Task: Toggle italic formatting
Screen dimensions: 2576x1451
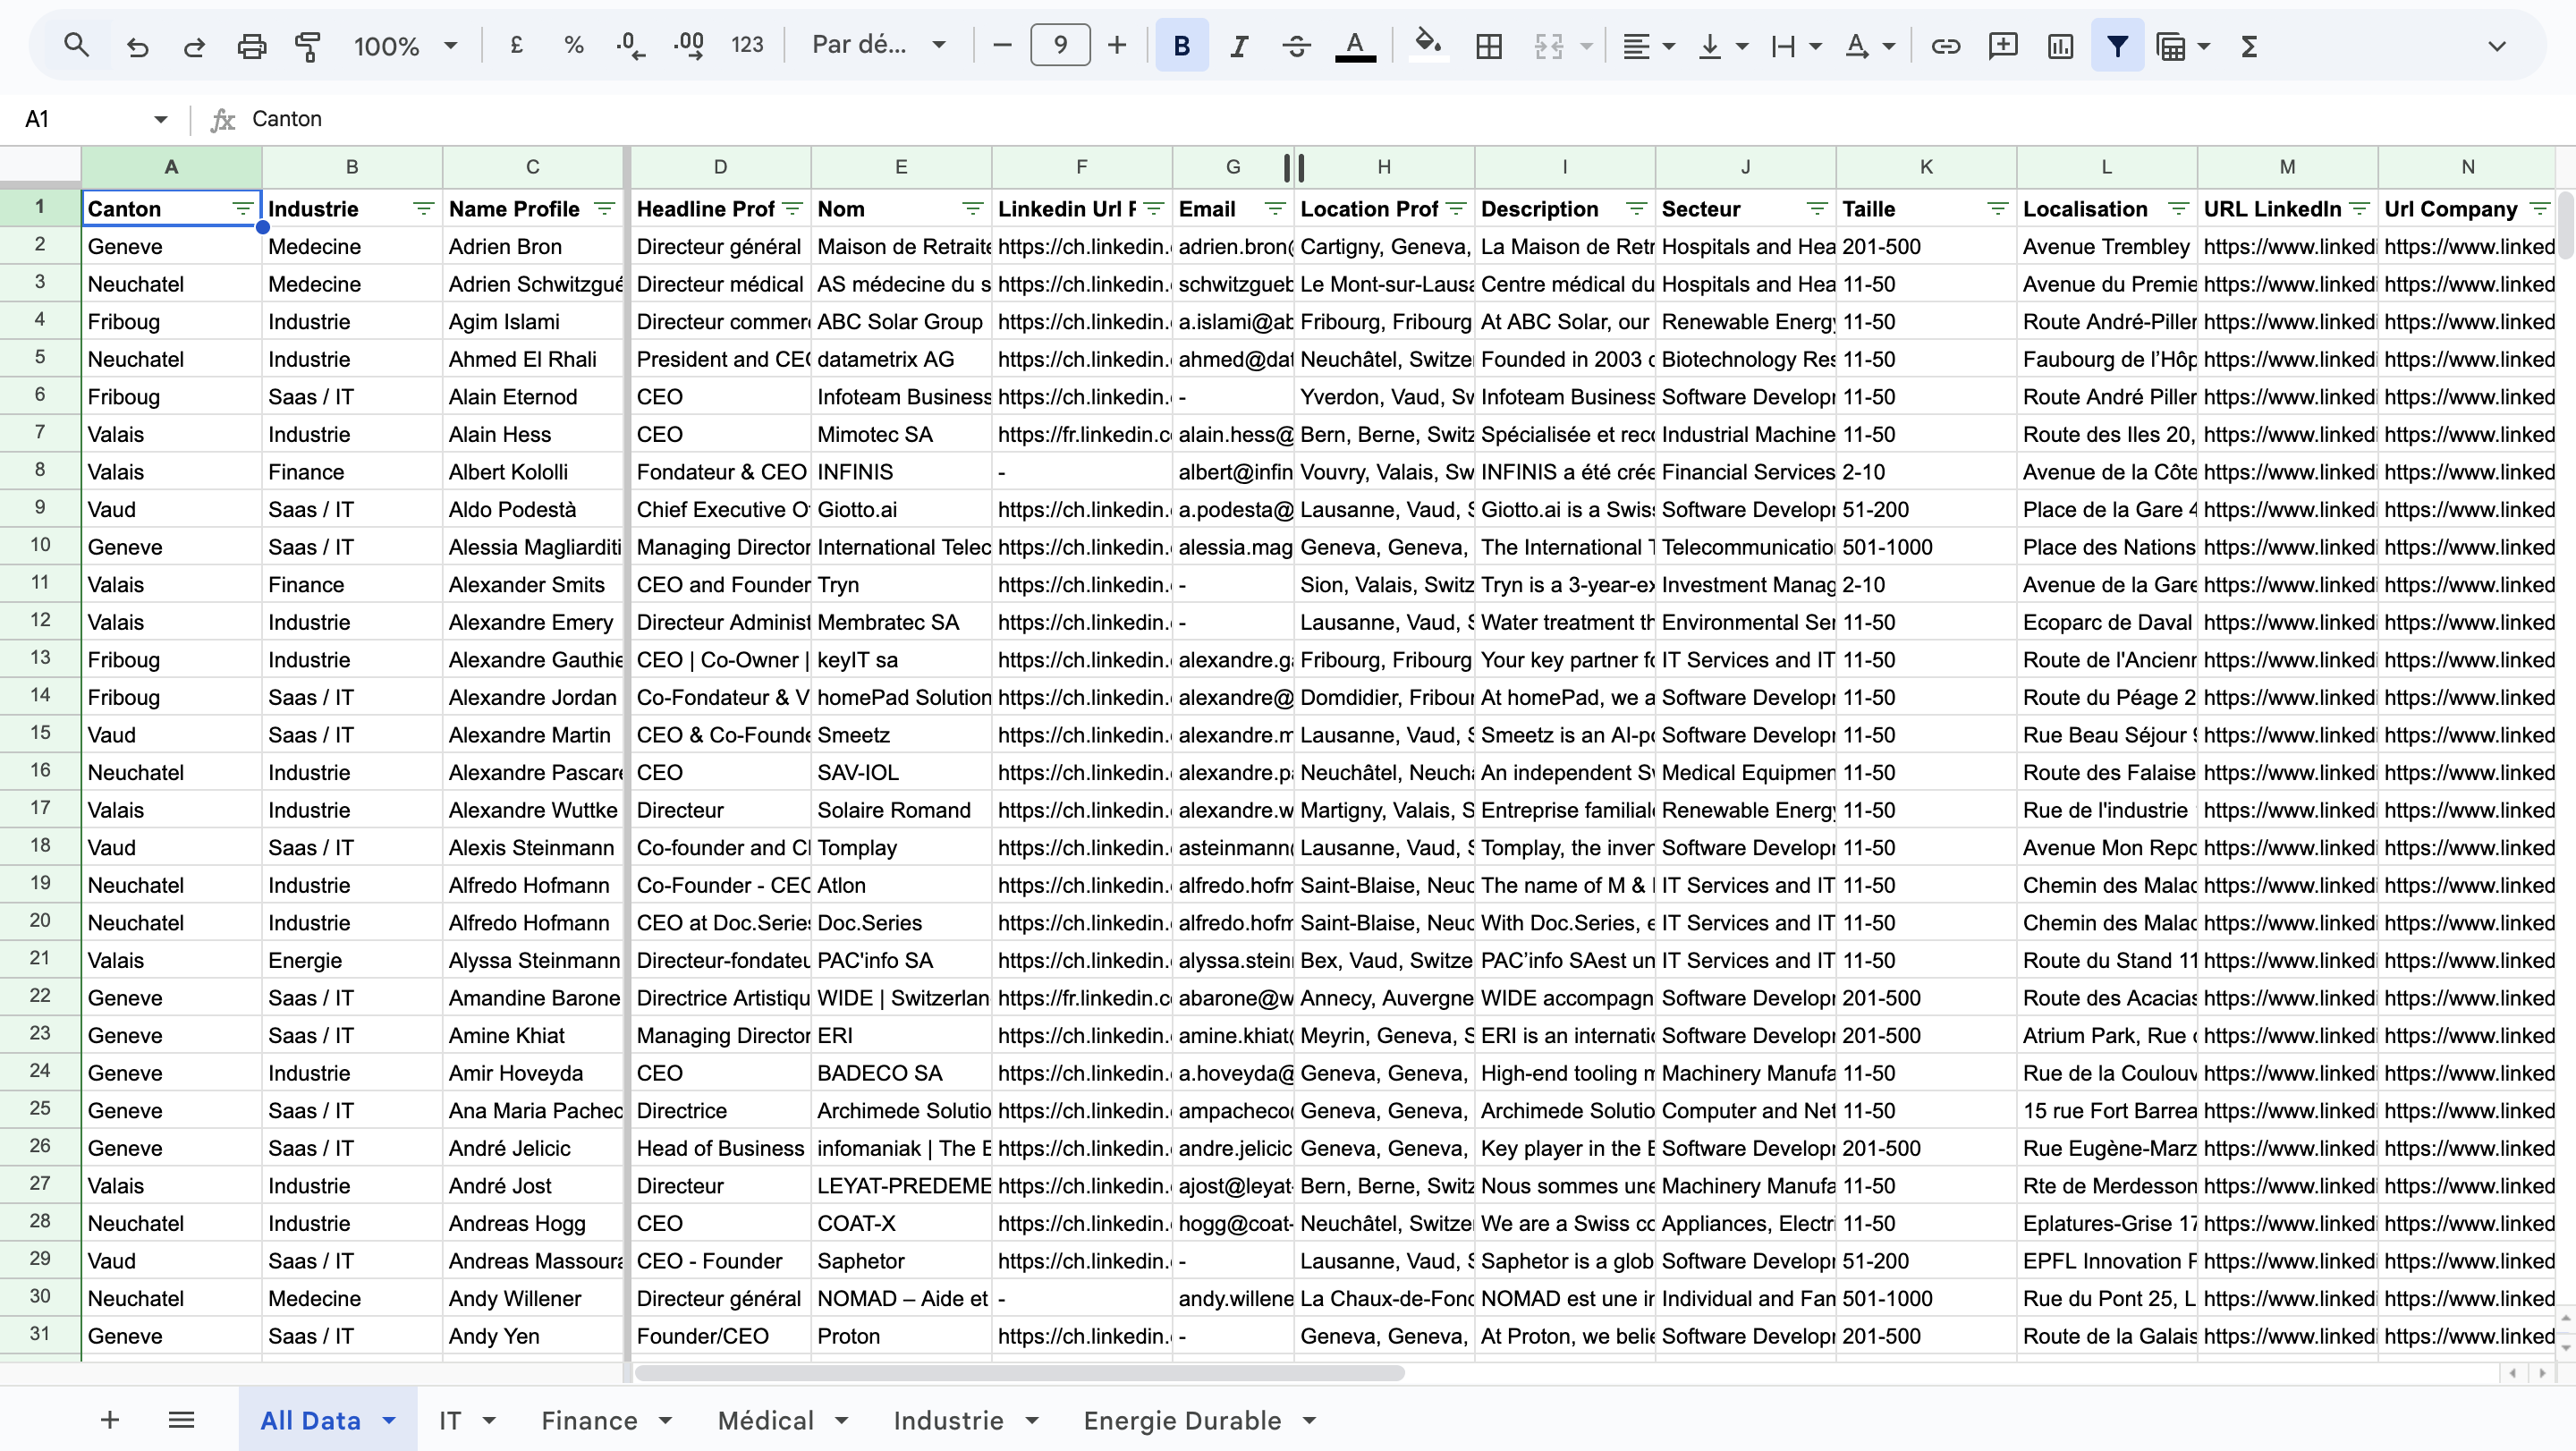Action: click(x=1239, y=46)
